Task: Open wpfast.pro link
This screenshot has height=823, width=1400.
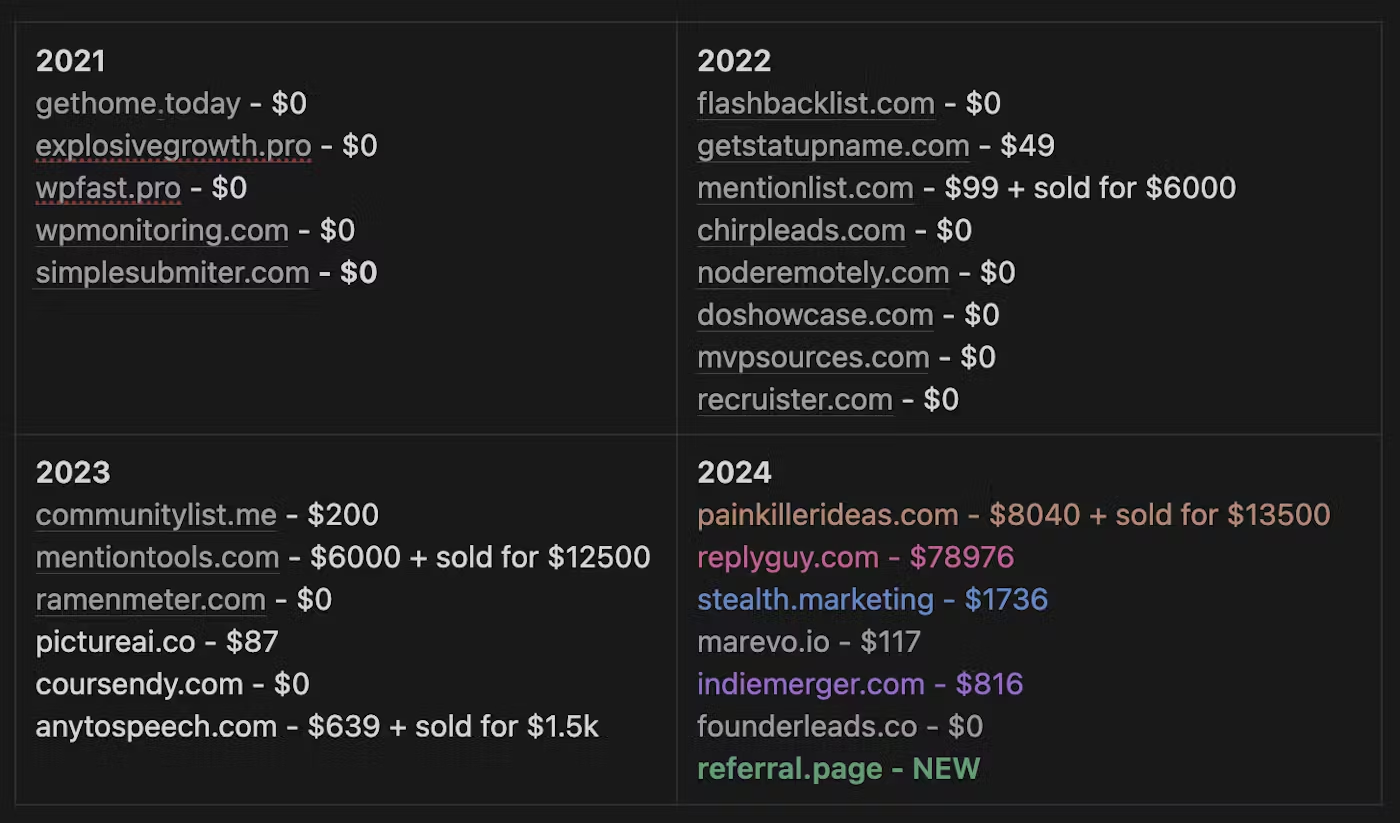Action: pyautogui.click(x=108, y=188)
